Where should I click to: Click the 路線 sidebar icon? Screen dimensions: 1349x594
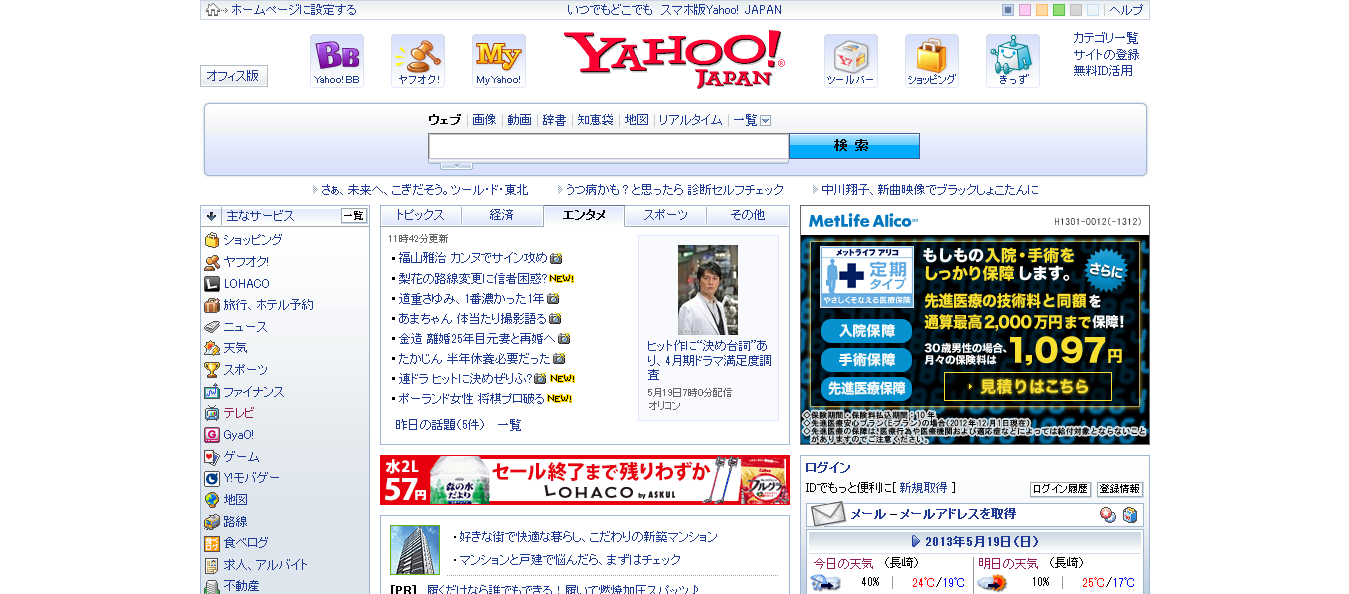point(212,522)
